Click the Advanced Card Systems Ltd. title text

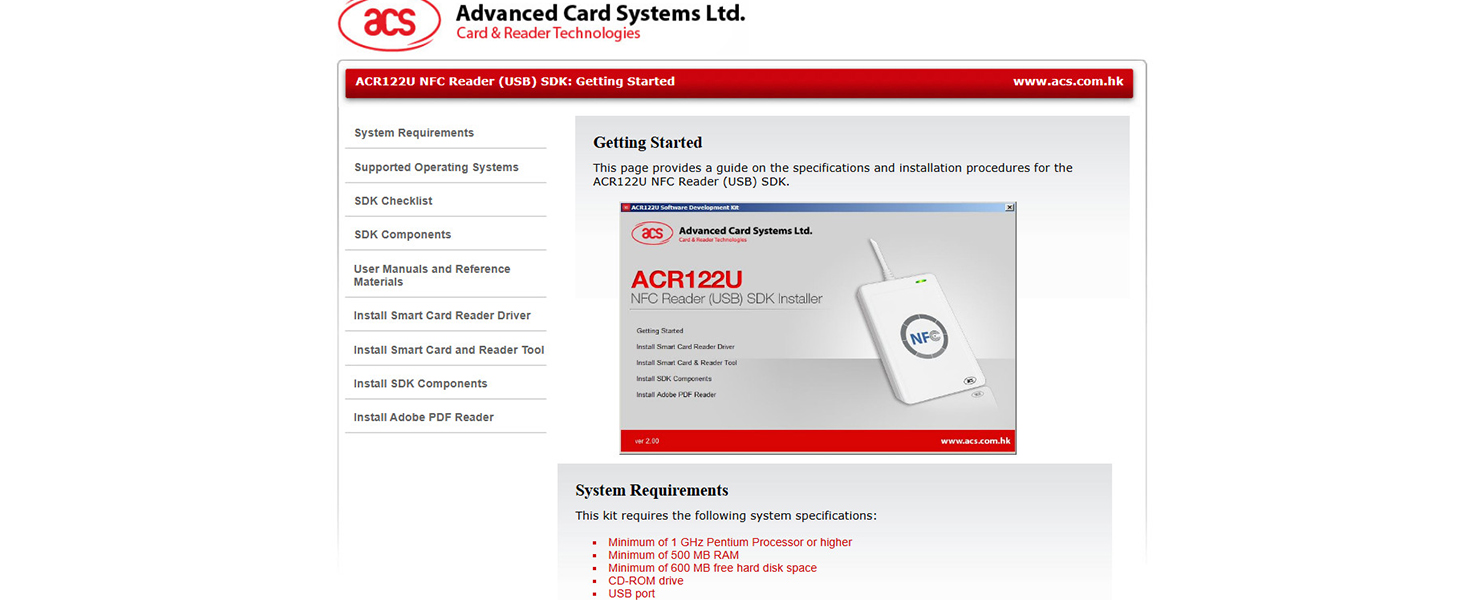click(600, 13)
